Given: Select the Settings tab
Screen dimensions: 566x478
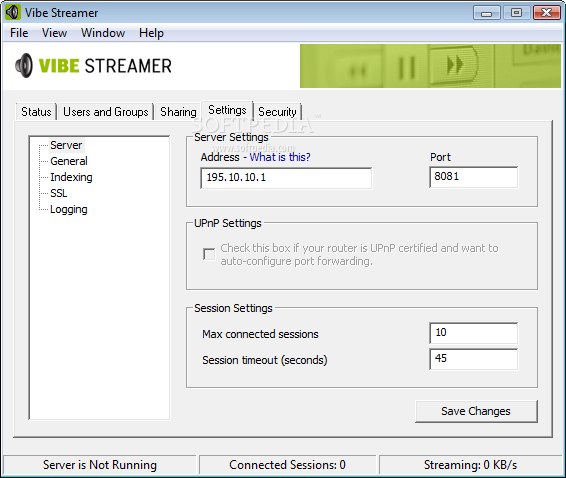Looking at the screenshot, I should pyautogui.click(x=227, y=110).
